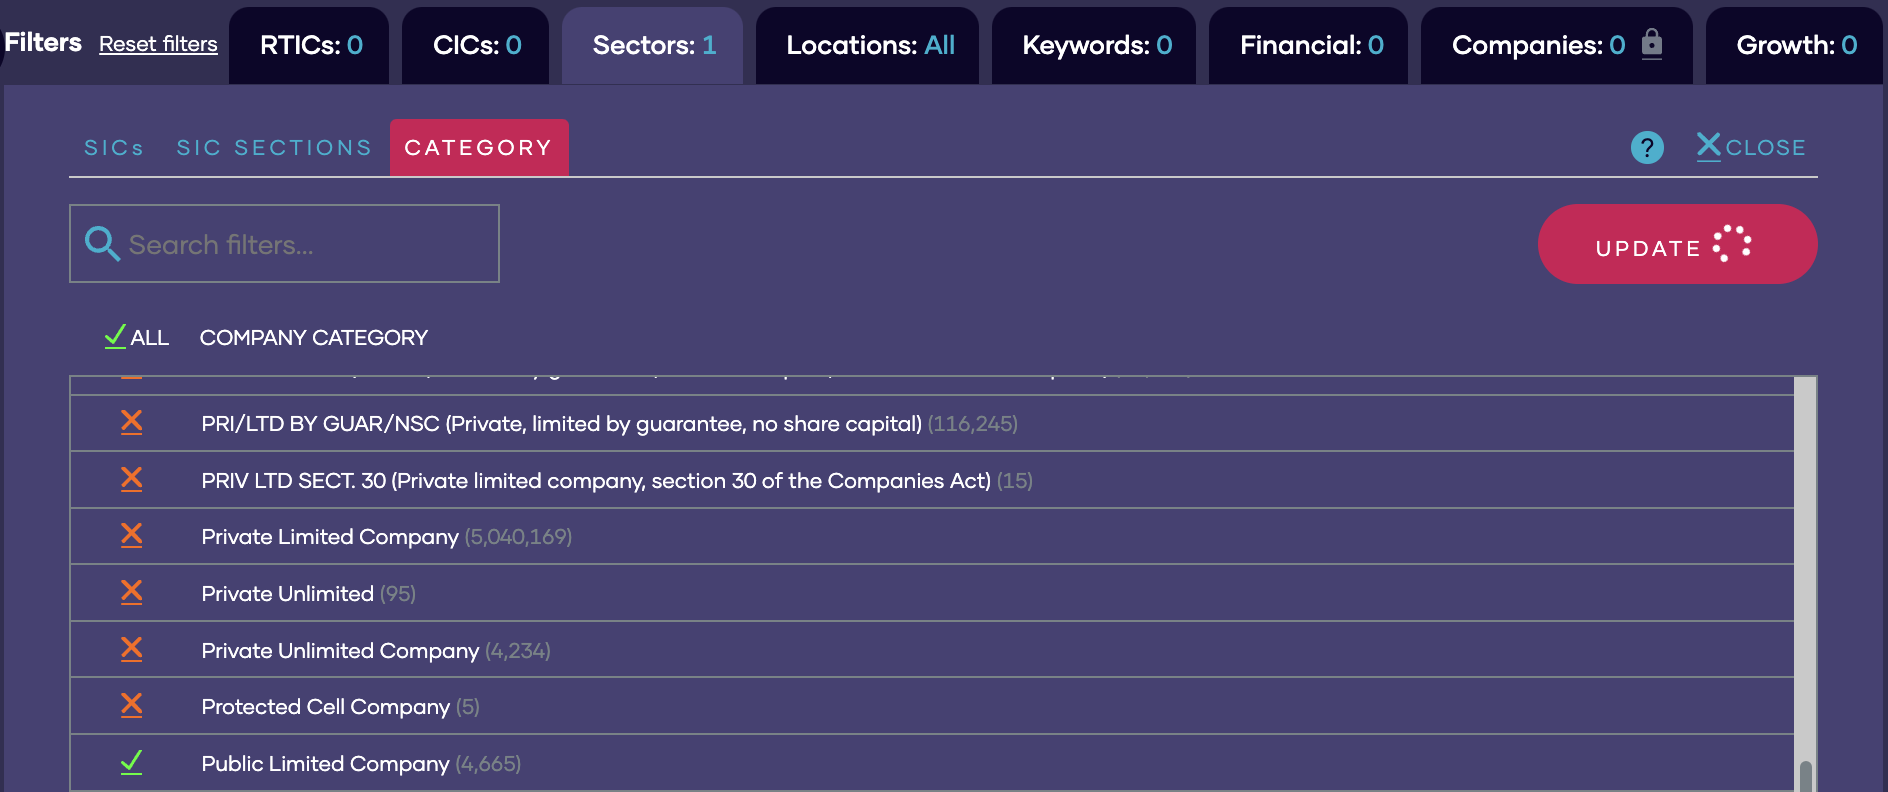Expand the Locations: All filter
The width and height of the screenshot is (1888, 792).
868,45
